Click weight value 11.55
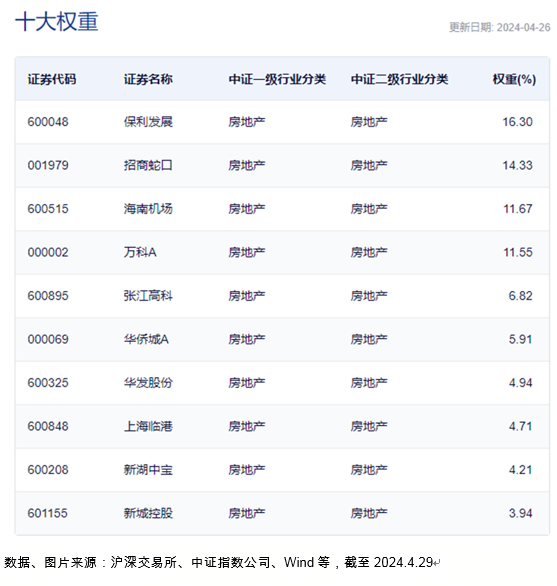 coord(518,252)
